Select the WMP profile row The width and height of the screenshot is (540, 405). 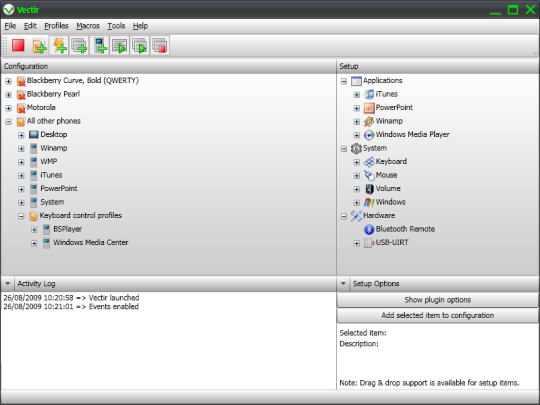[49, 162]
